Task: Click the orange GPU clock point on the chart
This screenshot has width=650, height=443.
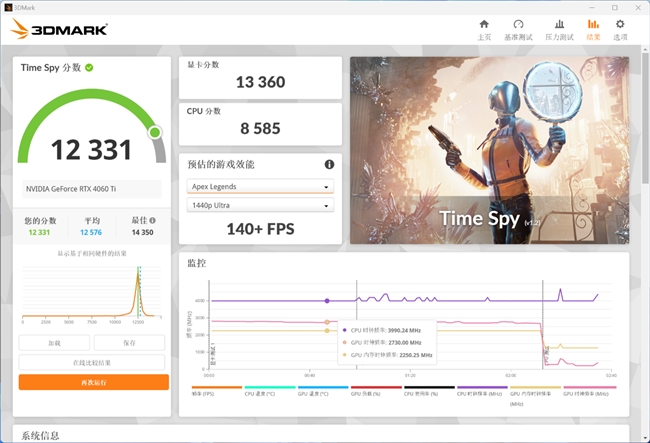Action: coord(327,322)
